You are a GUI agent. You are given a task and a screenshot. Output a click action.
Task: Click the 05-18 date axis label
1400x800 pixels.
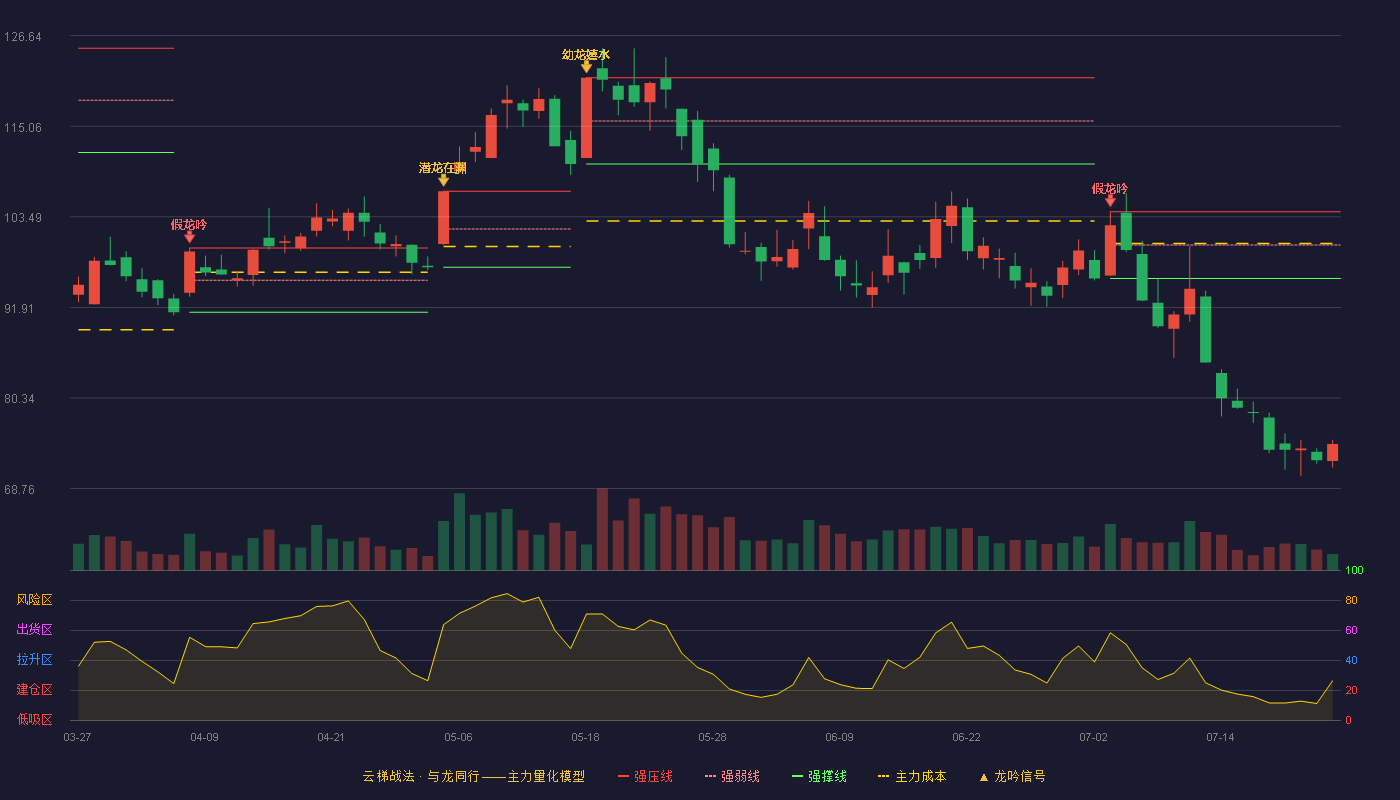click(585, 737)
